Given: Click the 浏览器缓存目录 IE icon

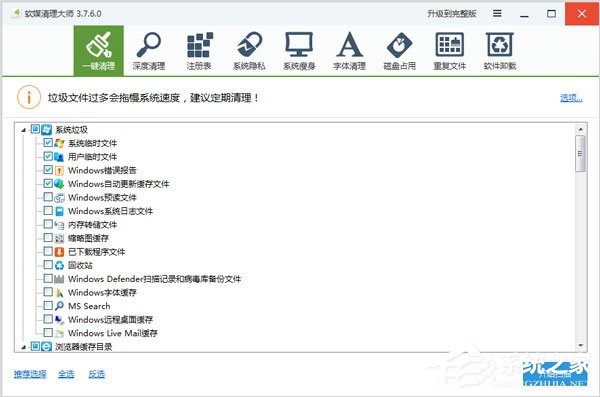Looking at the screenshot, I should pos(47,346).
